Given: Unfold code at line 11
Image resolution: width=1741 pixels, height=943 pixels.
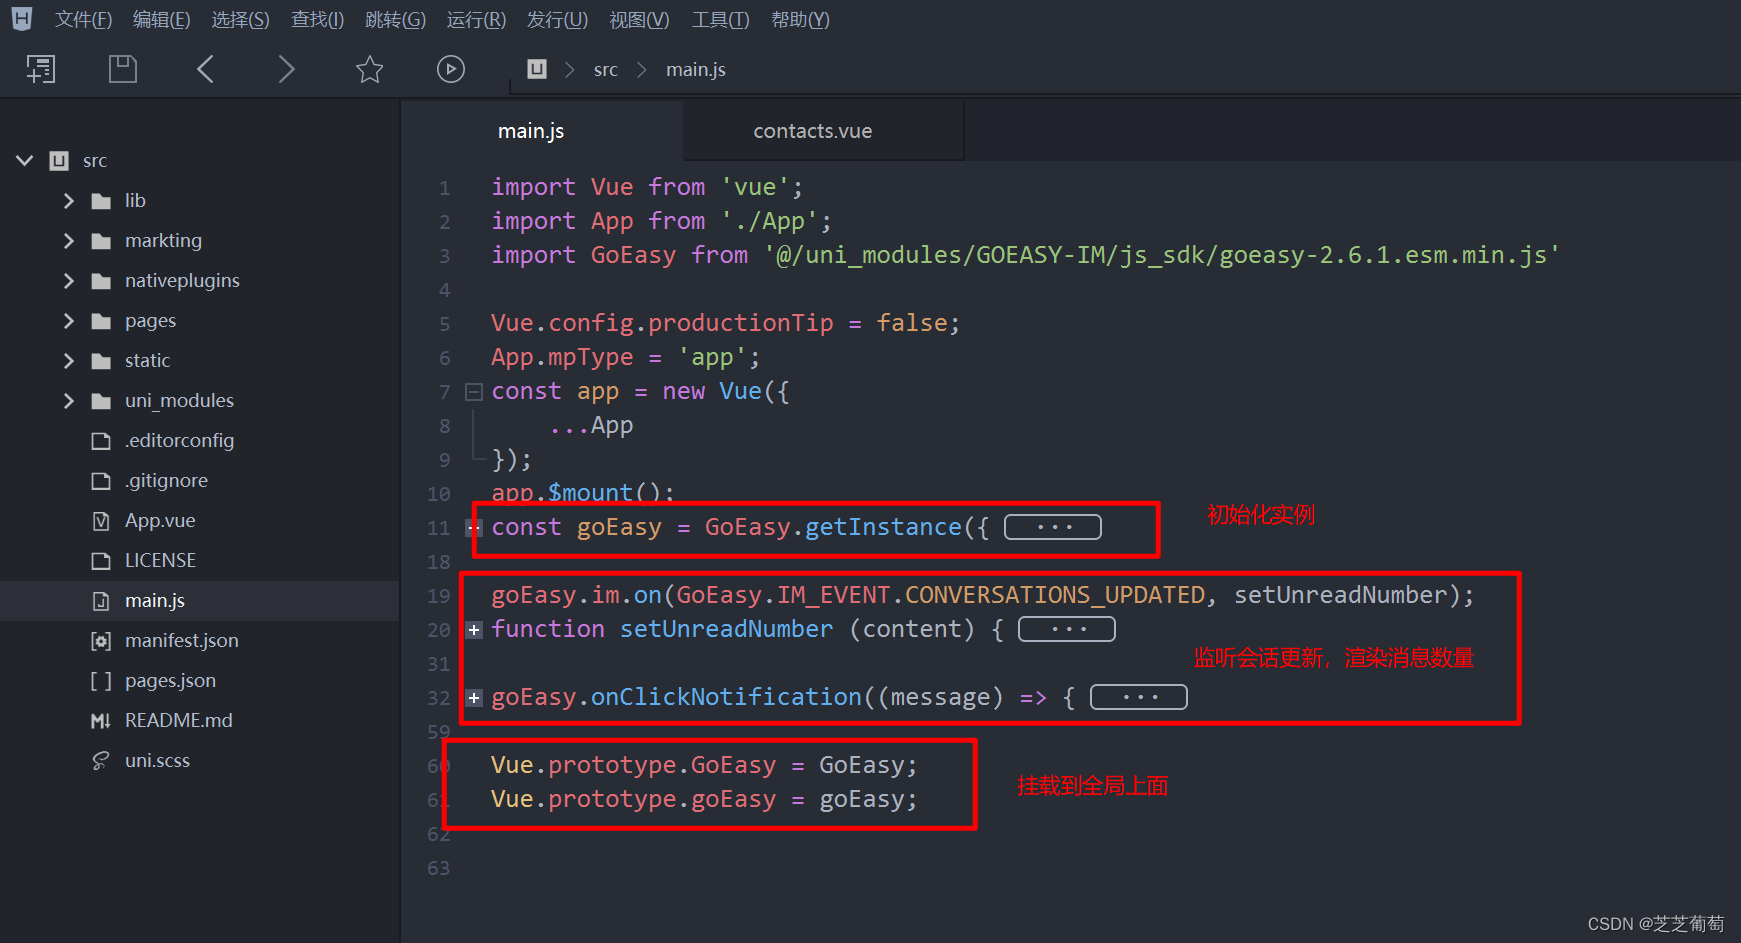Looking at the screenshot, I should point(475,528).
